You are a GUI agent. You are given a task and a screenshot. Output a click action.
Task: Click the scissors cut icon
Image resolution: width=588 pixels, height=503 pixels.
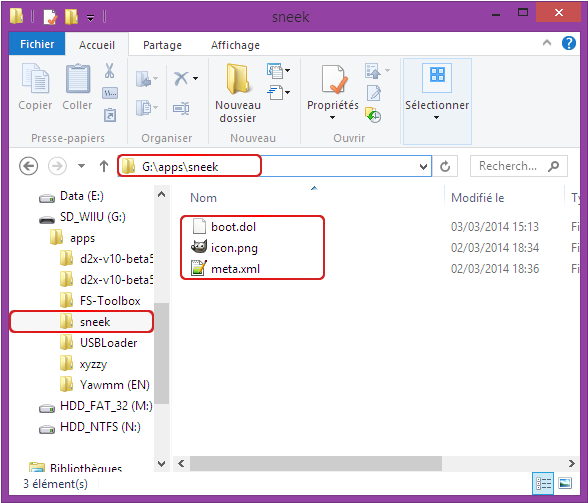(x=109, y=71)
